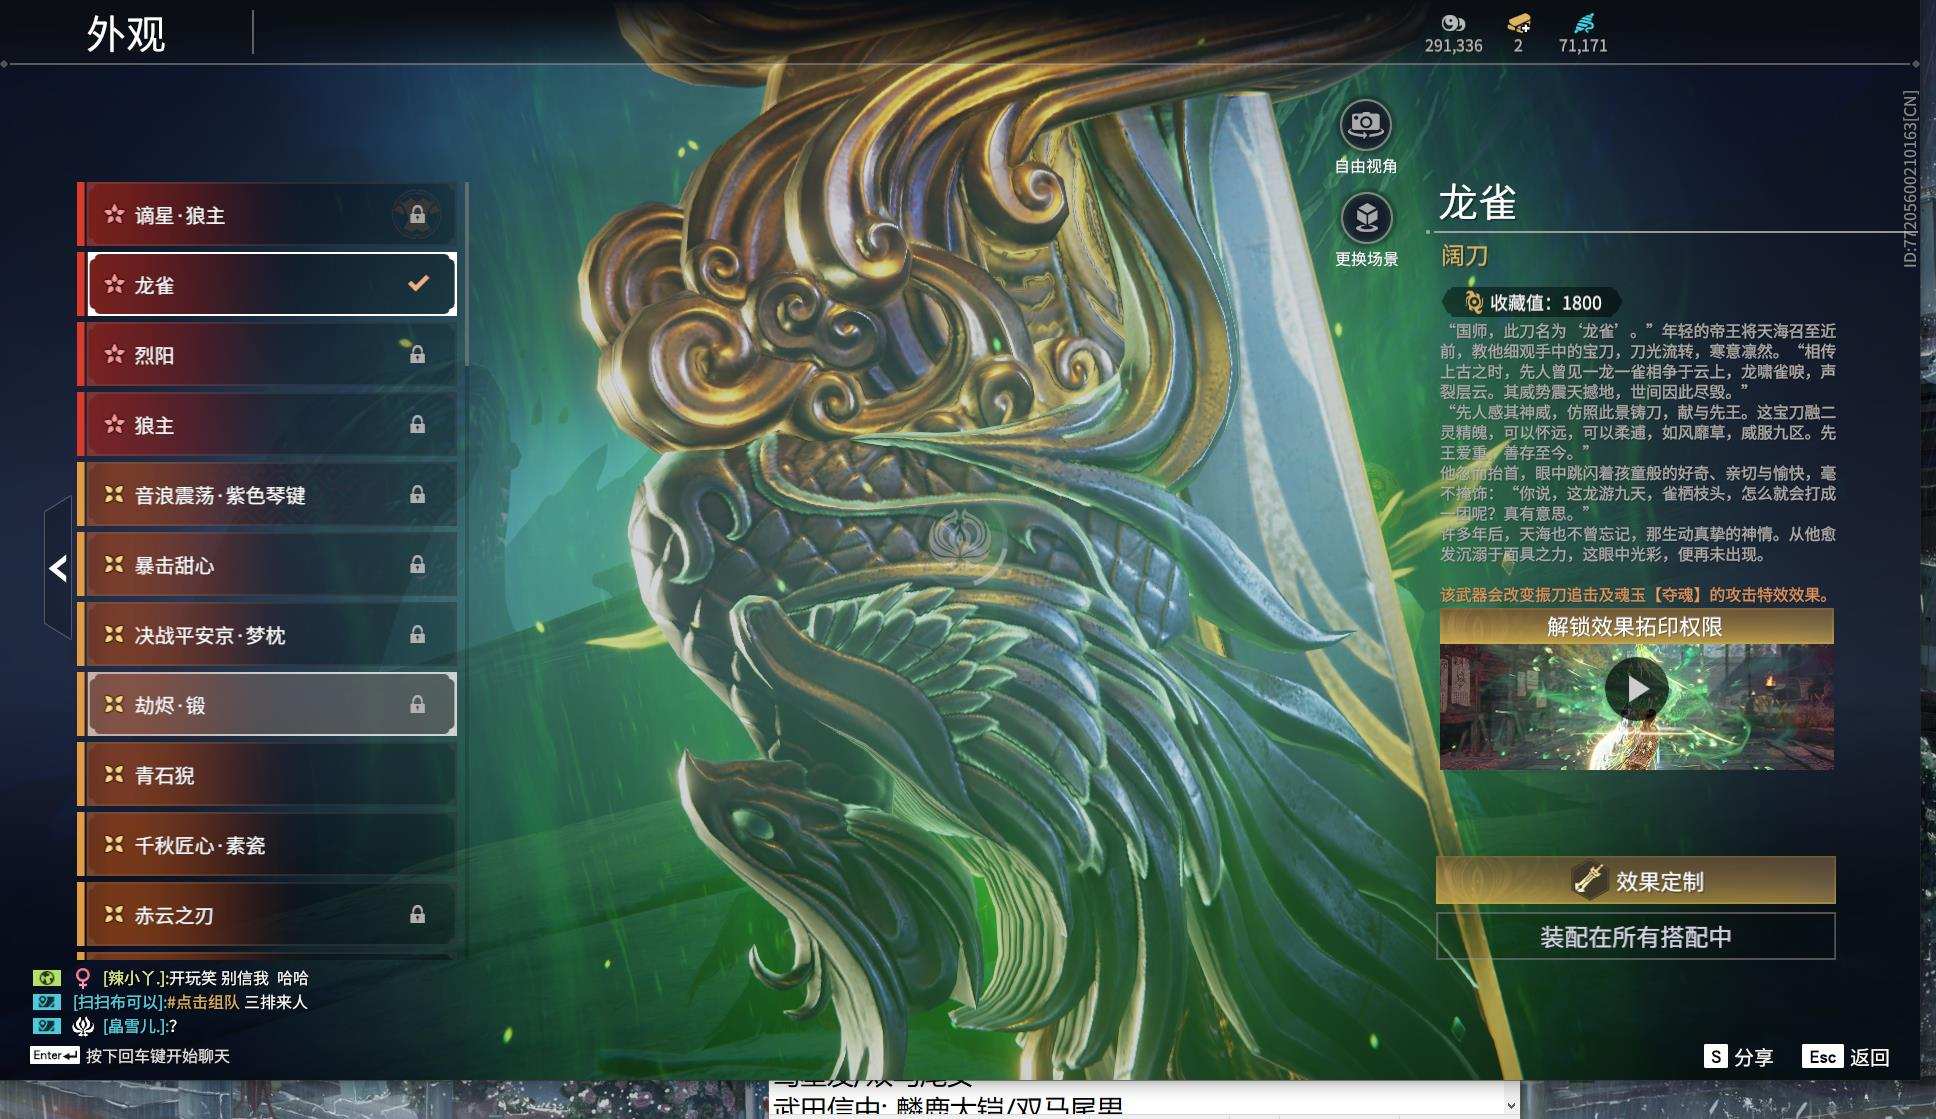Click the skin list scrollbar
This screenshot has width=1936, height=1119.
[466, 275]
